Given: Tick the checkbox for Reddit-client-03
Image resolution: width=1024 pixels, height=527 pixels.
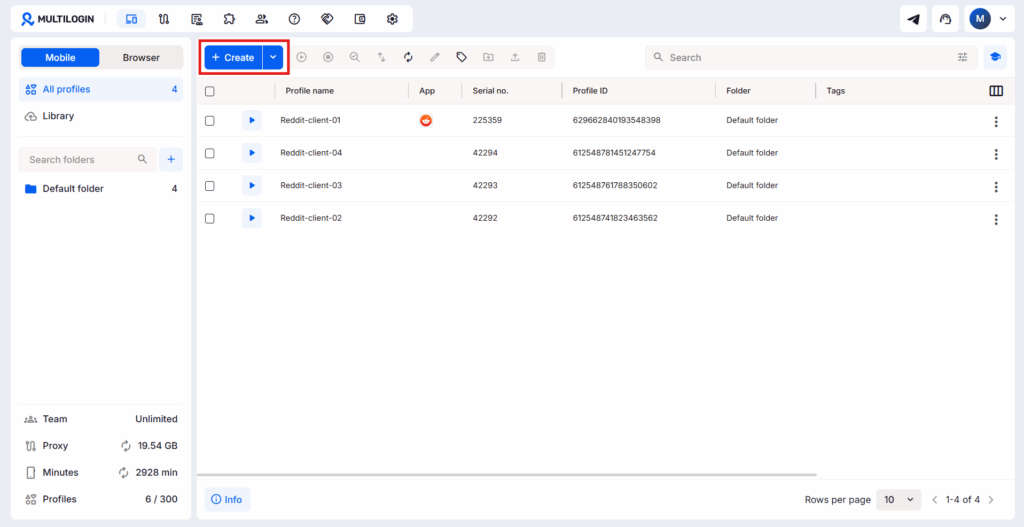Looking at the screenshot, I should click(210, 186).
